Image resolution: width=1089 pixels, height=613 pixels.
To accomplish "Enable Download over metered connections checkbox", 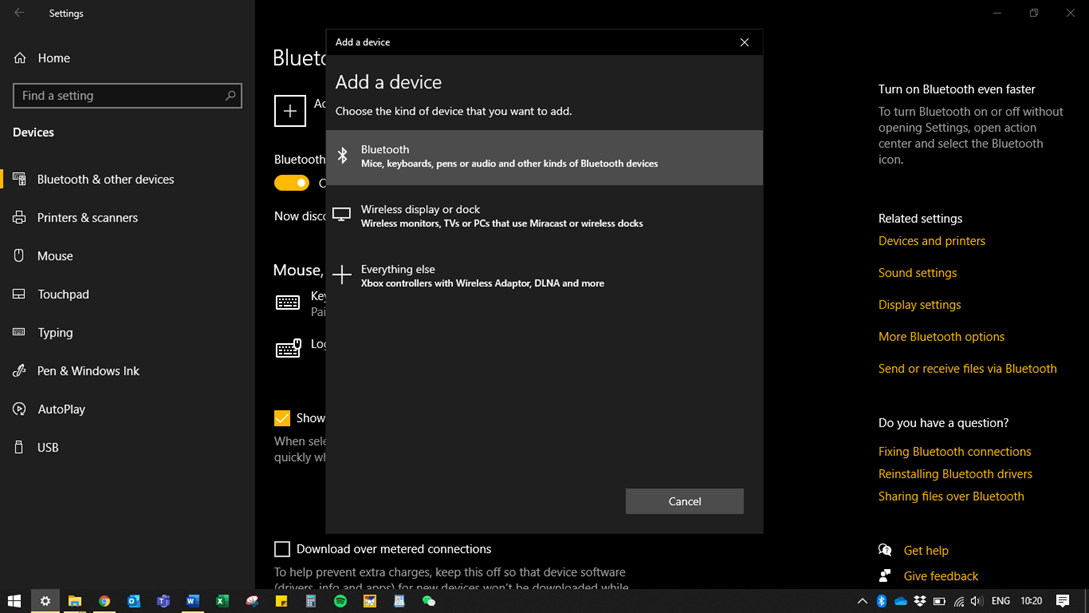I will [282, 549].
